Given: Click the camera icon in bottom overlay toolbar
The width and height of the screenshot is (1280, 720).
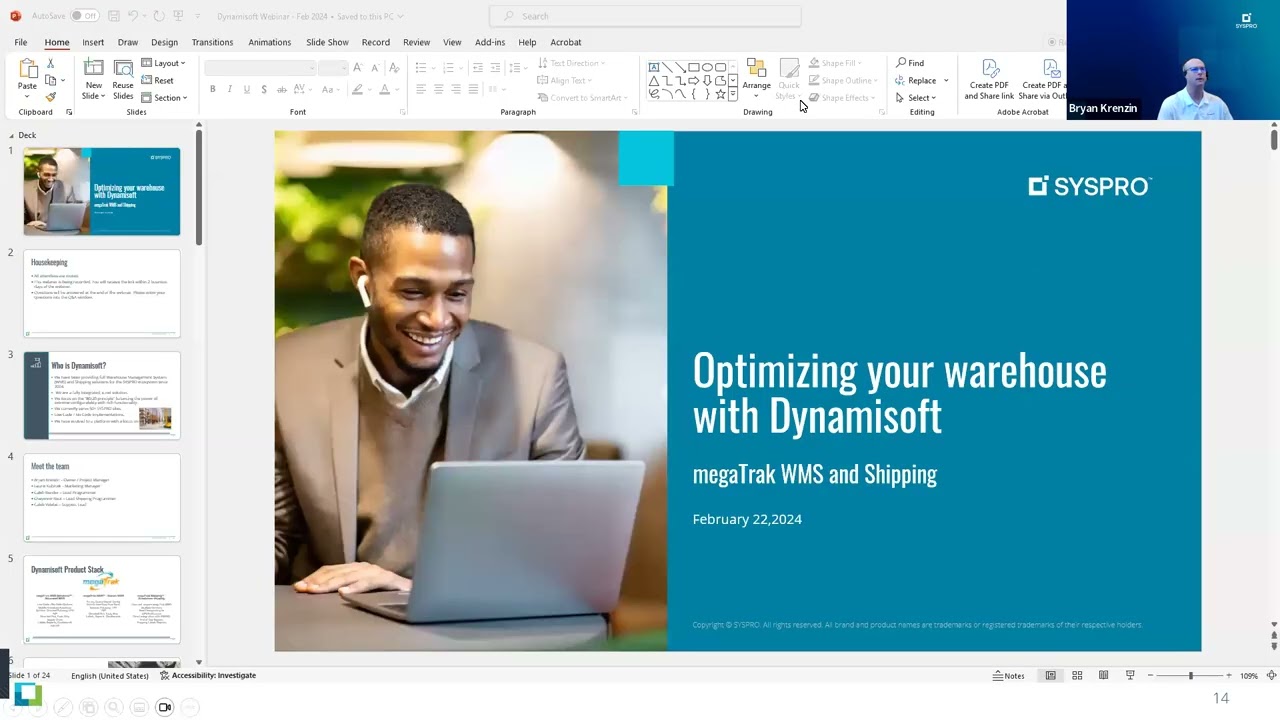Looking at the screenshot, I should (x=165, y=707).
